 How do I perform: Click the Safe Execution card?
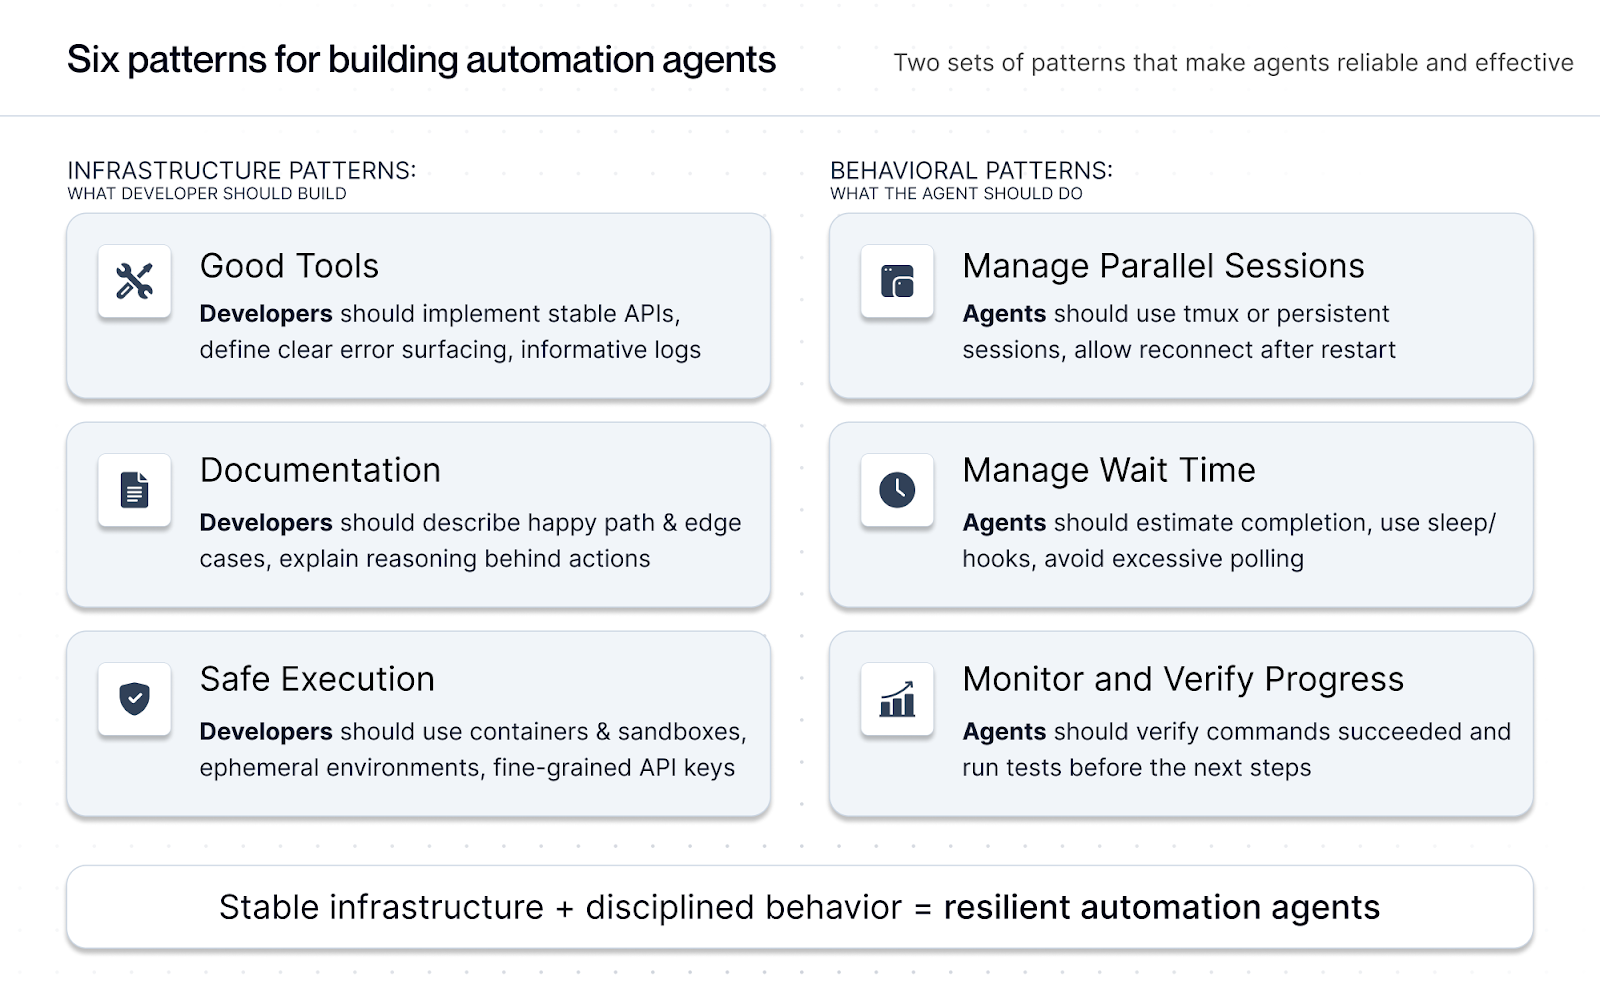(x=418, y=723)
